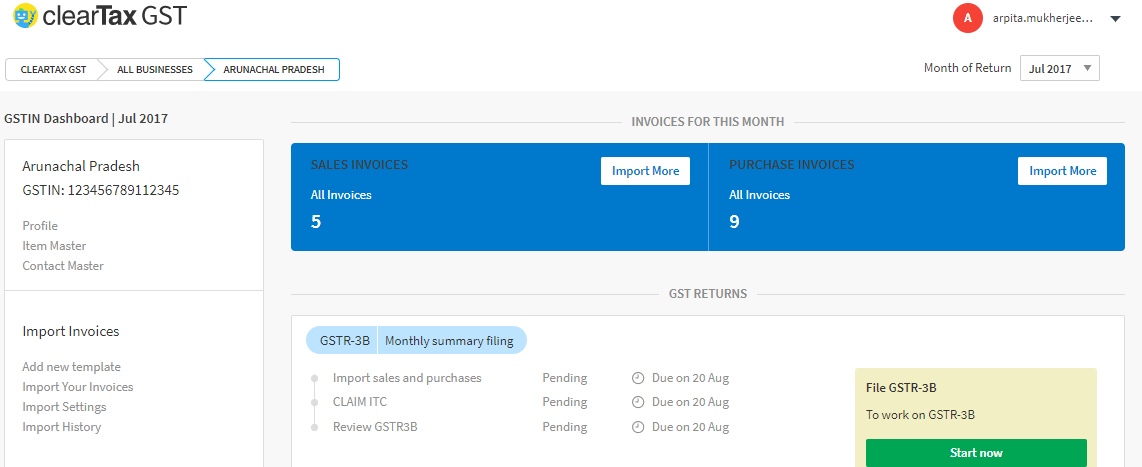This screenshot has height=467, width=1142.
Task: Click the red user avatar circle
Action: click(967, 17)
